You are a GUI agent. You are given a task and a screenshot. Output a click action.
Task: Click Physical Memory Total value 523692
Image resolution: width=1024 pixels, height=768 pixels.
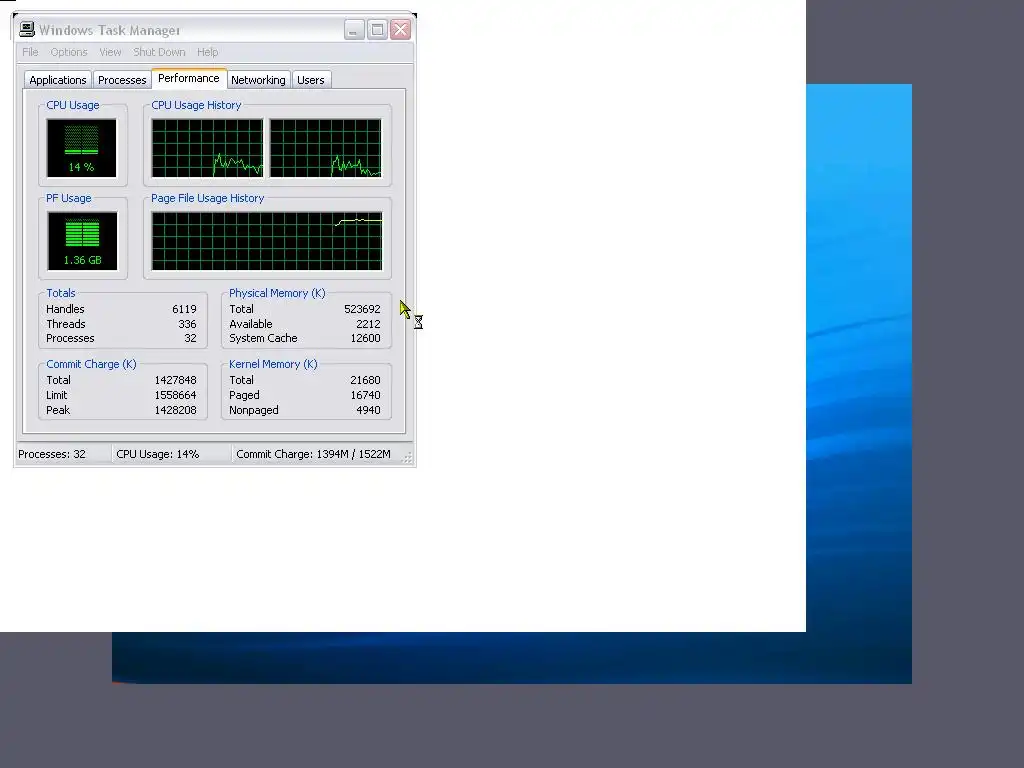(362, 309)
